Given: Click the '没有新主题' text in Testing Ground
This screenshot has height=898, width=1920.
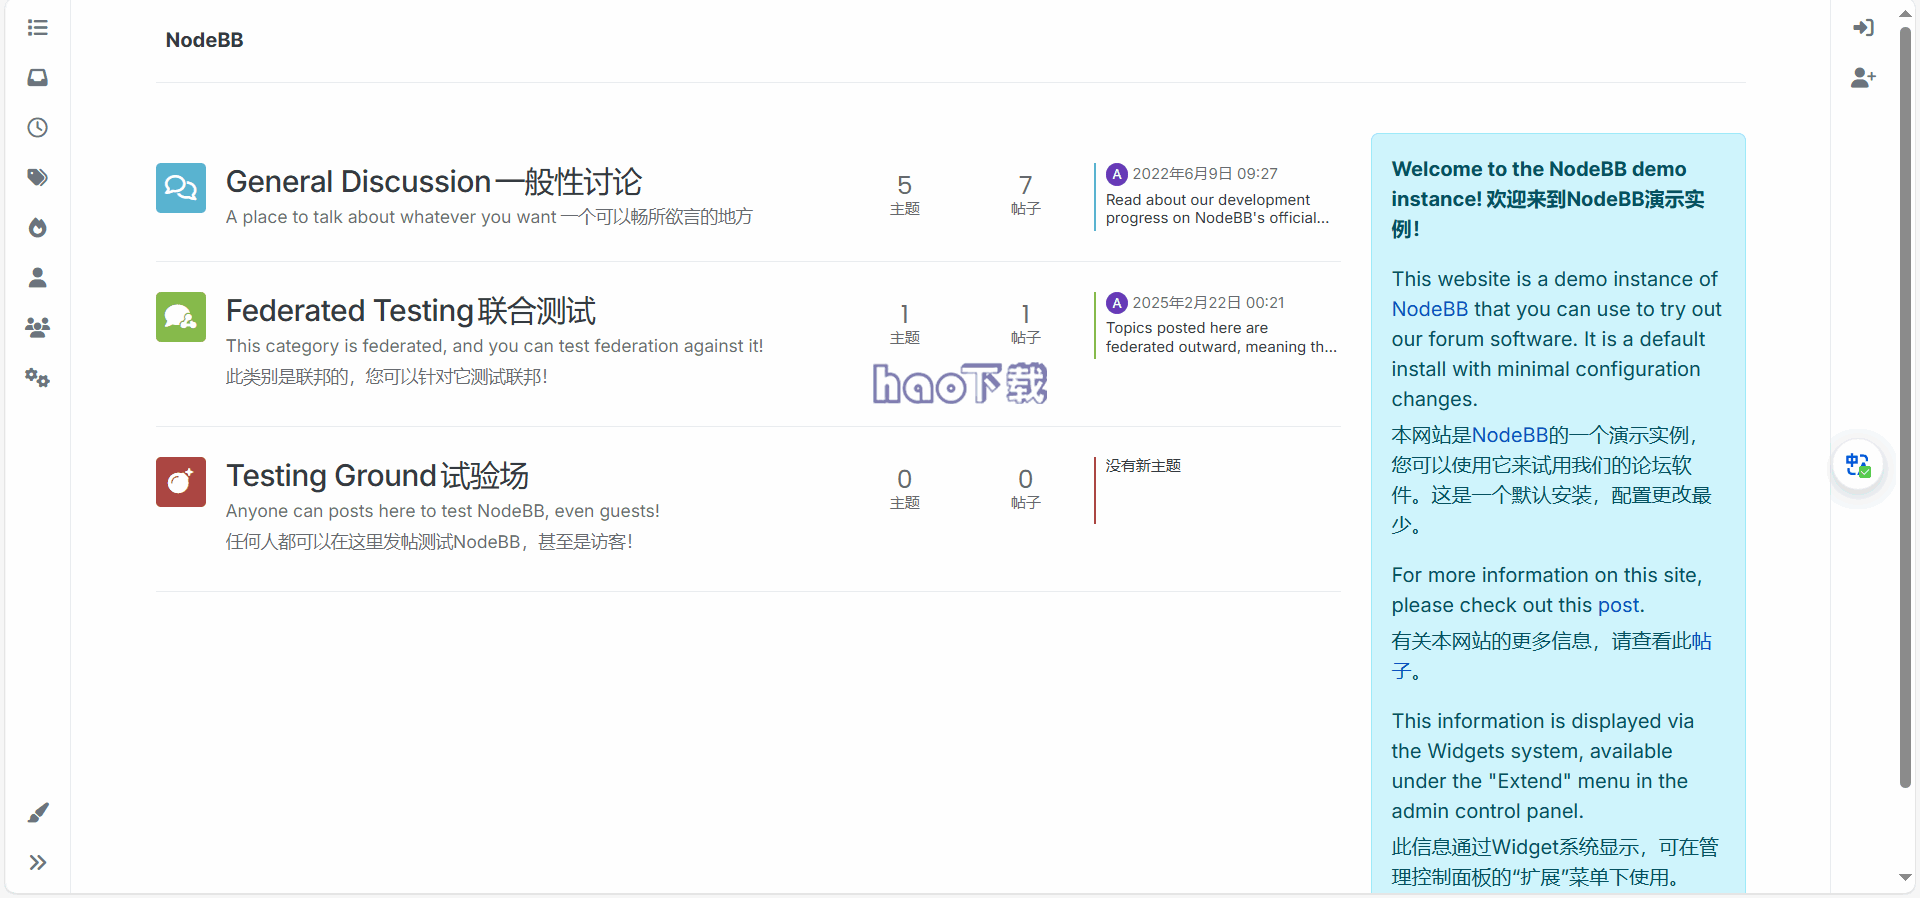Looking at the screenshot, I should (1143, 466).
